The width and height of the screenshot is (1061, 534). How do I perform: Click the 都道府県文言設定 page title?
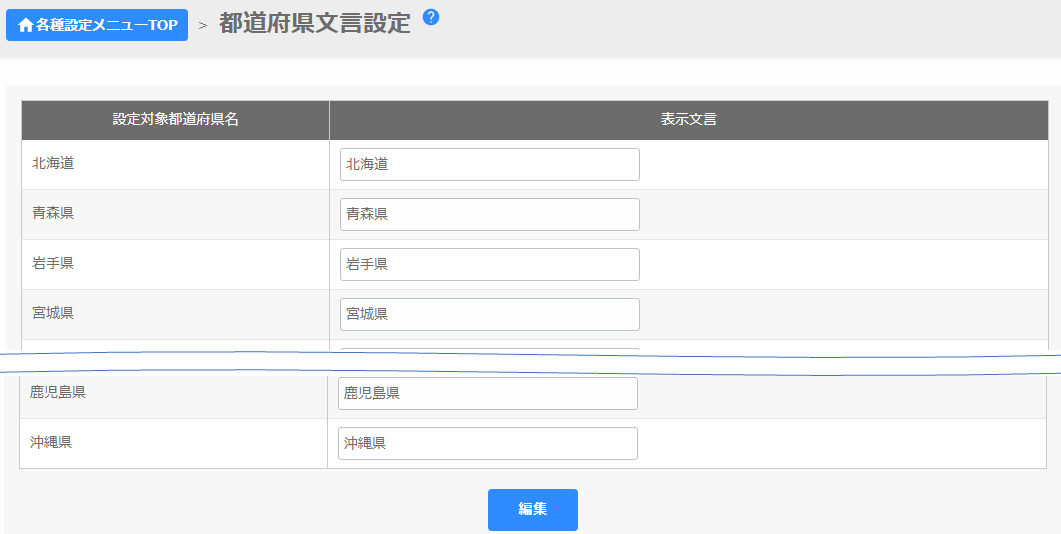click(314, 24)
